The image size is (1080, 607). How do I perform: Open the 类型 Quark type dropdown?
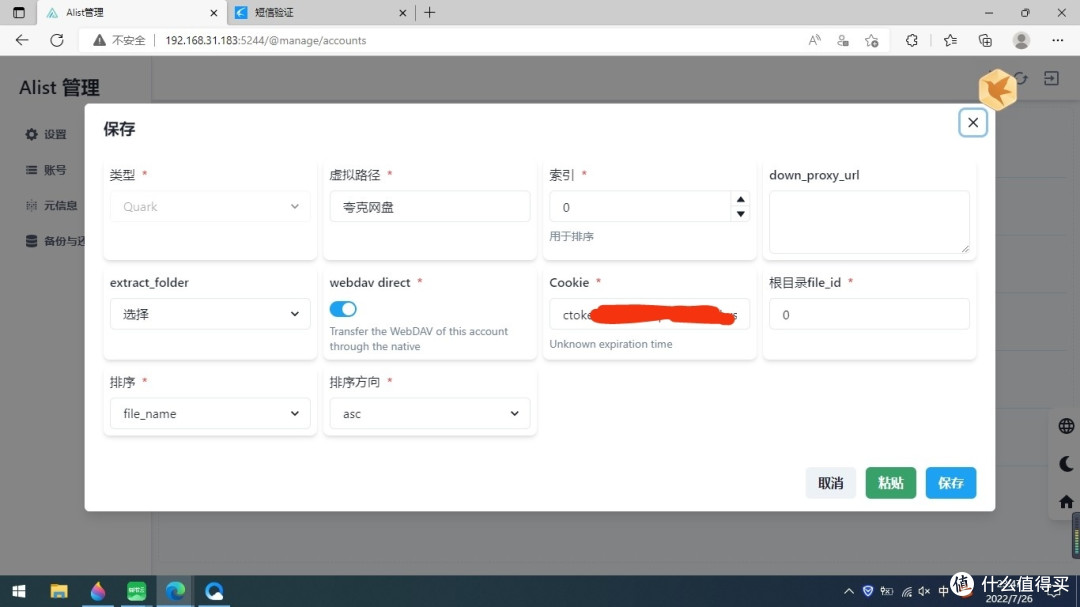click(209, 206)
